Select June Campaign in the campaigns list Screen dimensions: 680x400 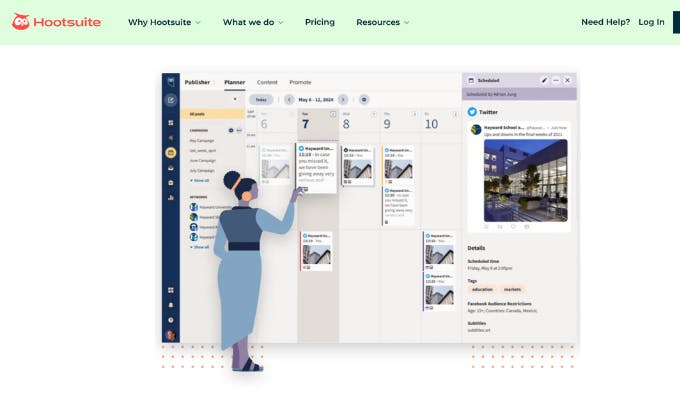pos(203,161)
